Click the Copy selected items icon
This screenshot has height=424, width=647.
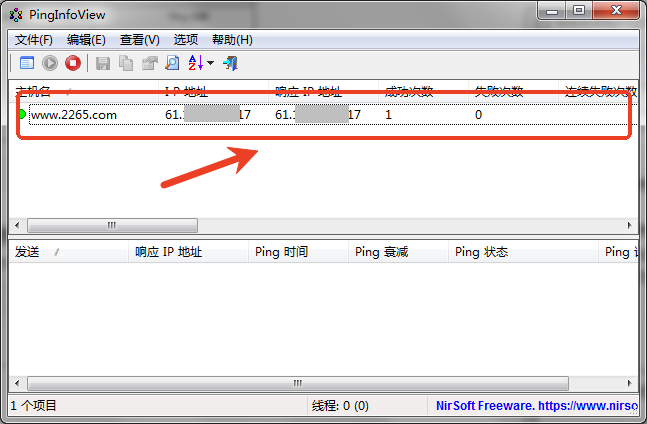point(126,63)
